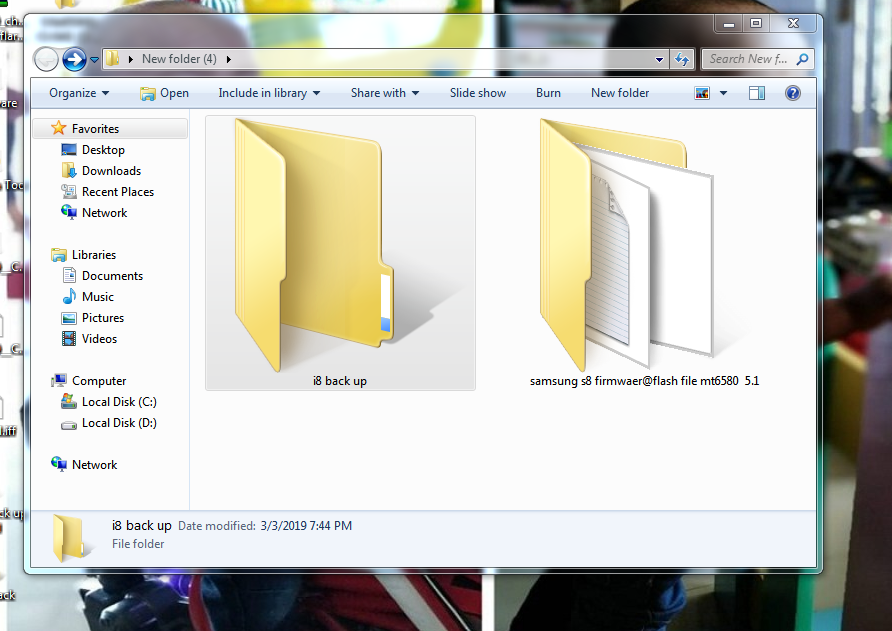Select Libraries in navigation pane
Image resolution: width=892 pixels, height=631 pixels.
pos(94,255)
